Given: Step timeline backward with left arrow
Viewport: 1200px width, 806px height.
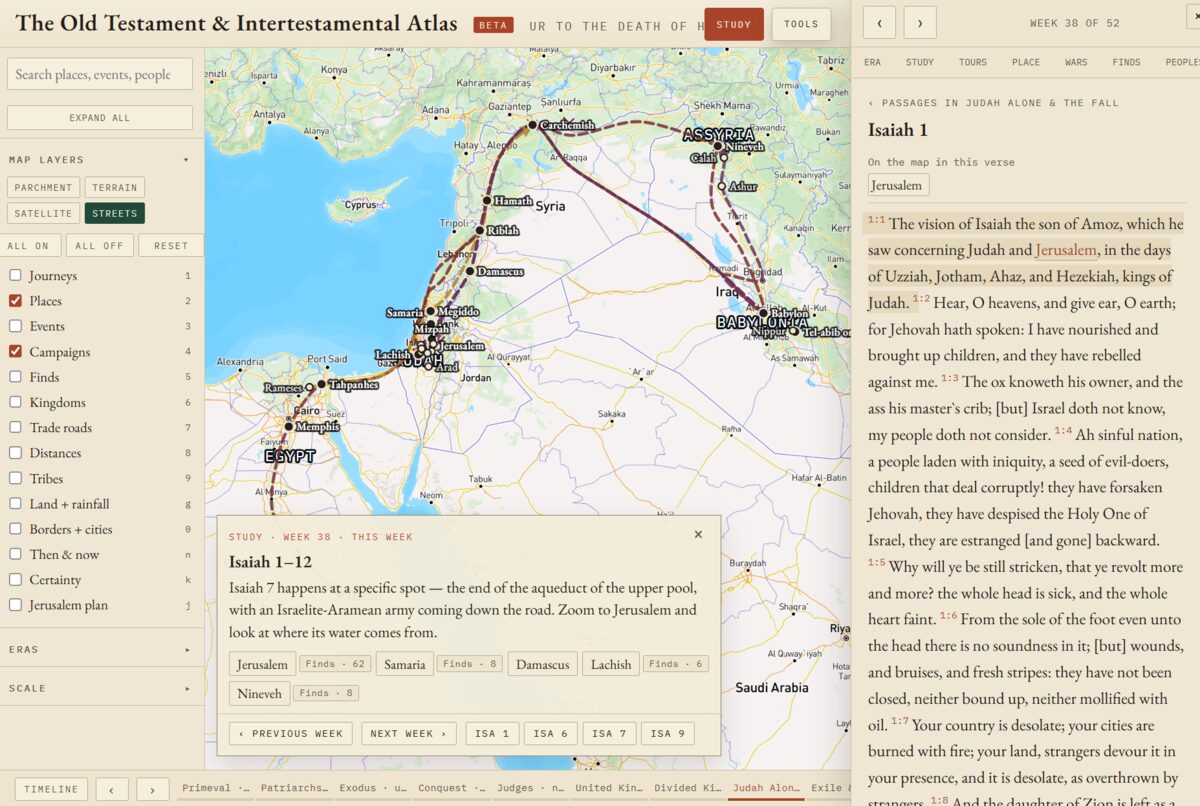Looking at the screenshot, I should pyautogui.click(x=112, y=790).
